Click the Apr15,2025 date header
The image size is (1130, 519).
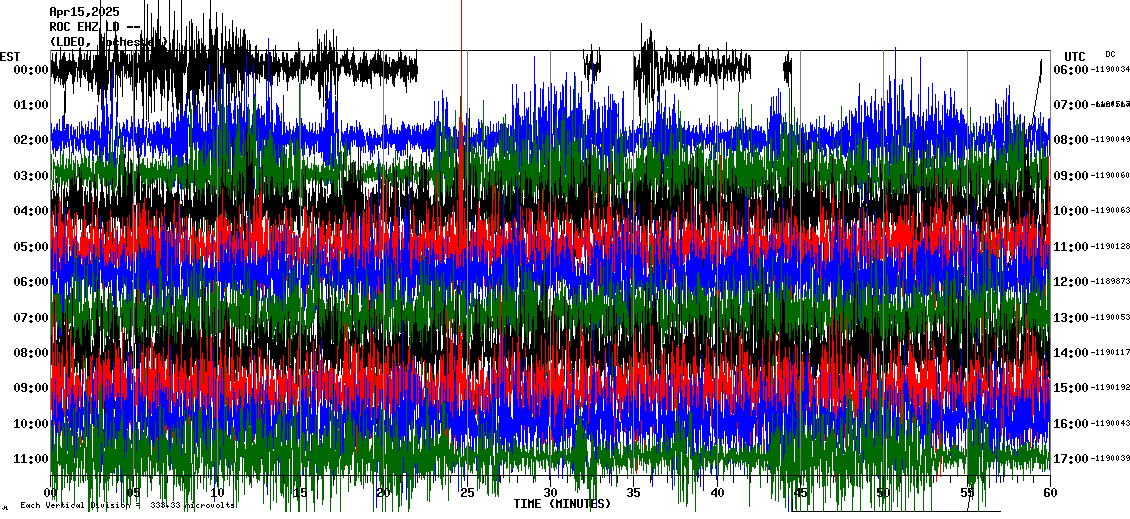pyautogui.click(x=84, y=12)
